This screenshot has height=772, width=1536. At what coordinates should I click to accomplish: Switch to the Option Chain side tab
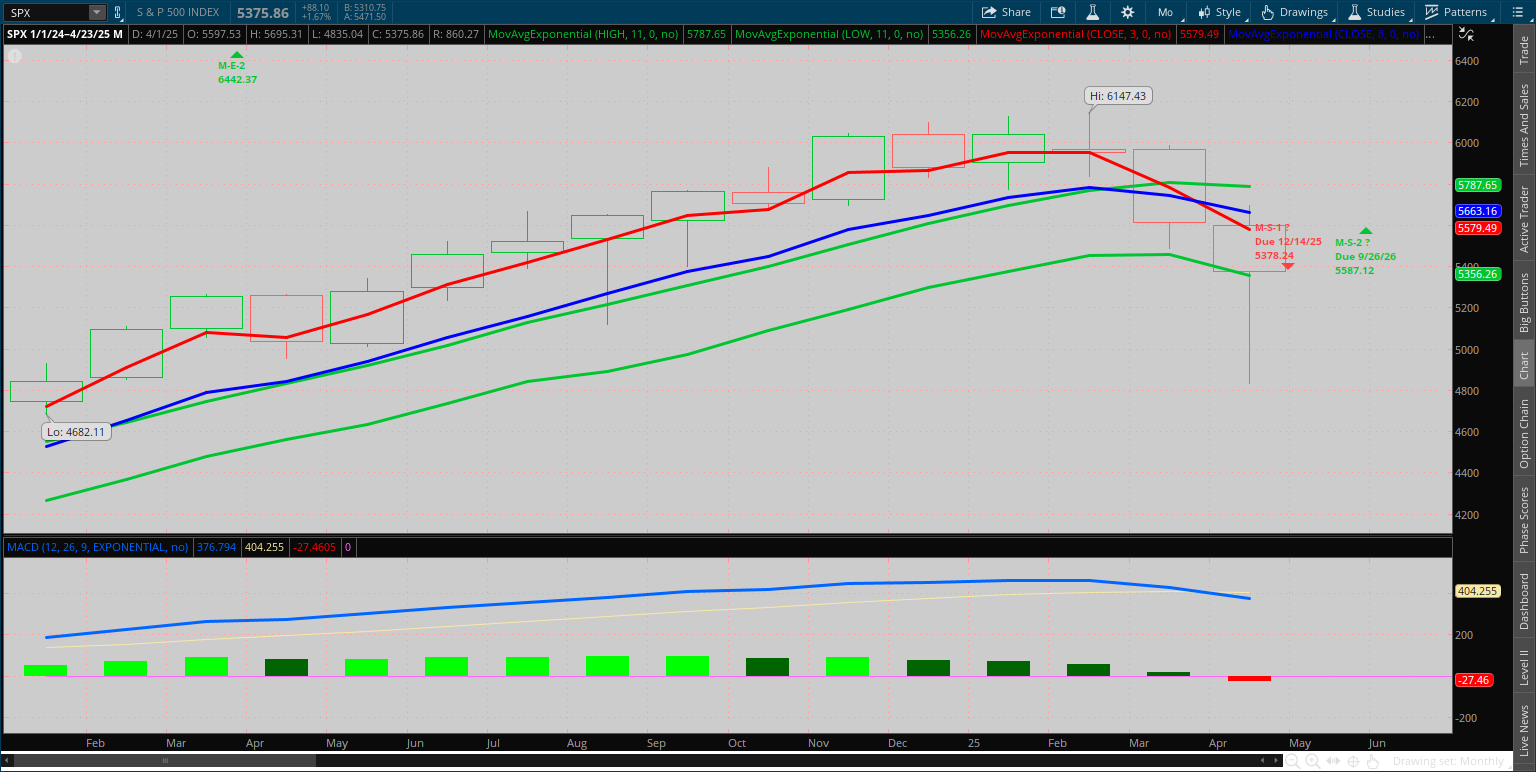(x=1524, y=433)
